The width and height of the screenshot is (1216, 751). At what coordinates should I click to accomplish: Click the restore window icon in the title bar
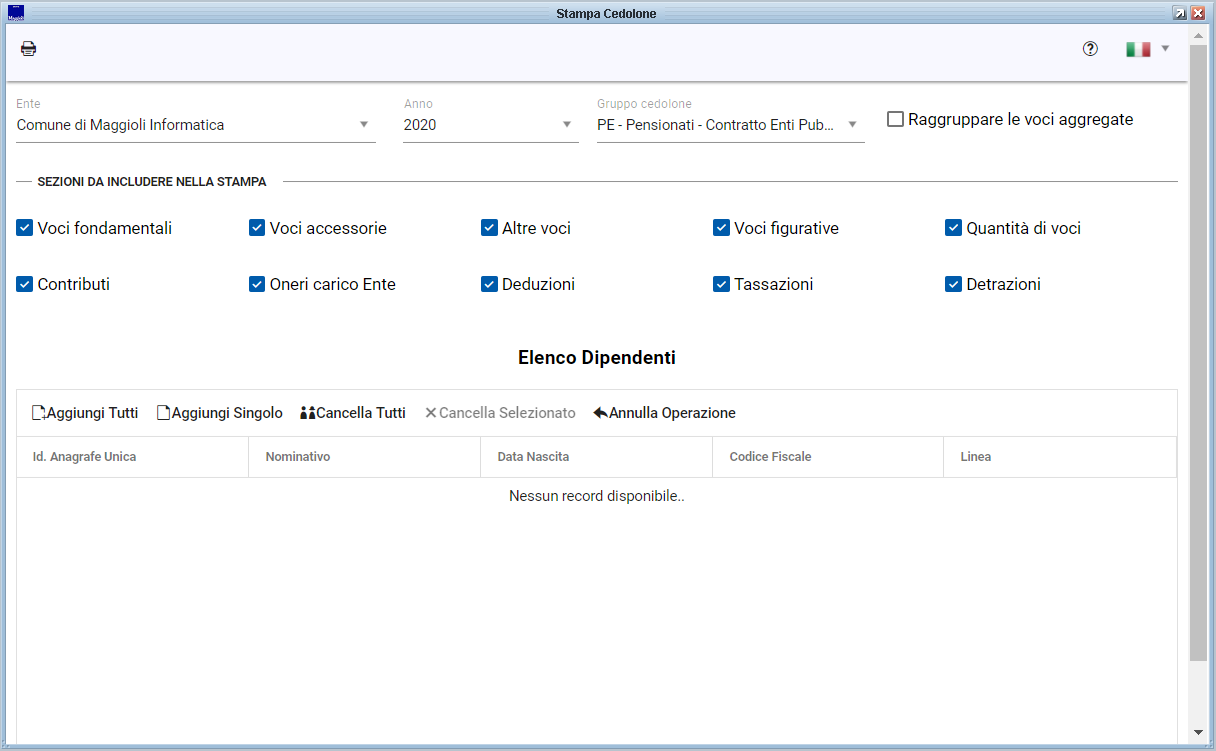coord(1180,13)
